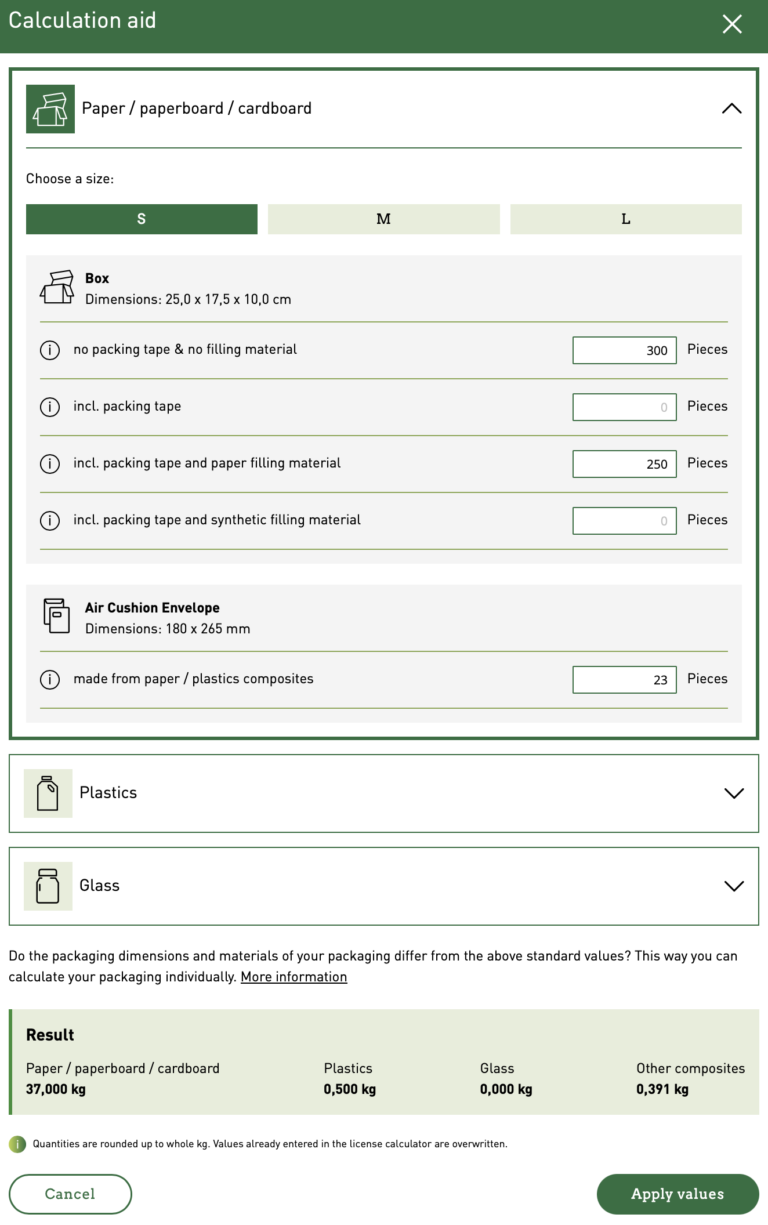Close the Calculation aid dialog
The image size is (768, 1225).
click(732, 24)
